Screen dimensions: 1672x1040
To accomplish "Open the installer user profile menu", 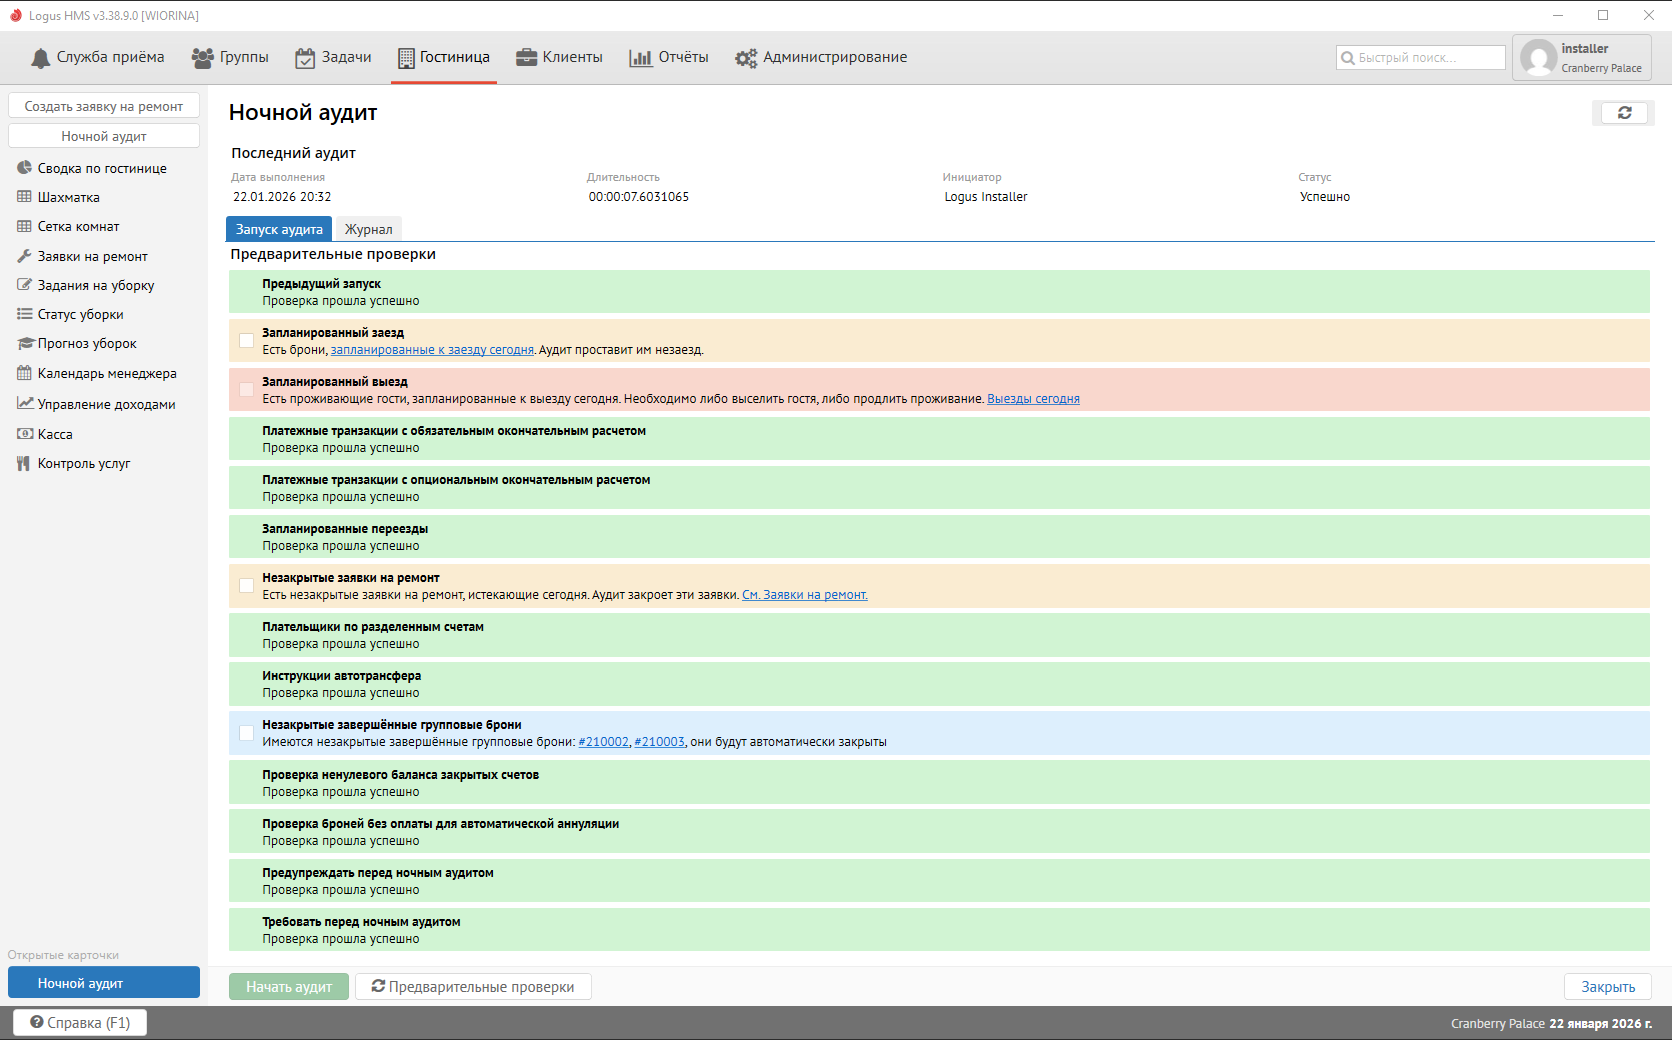I will tap(1582, 58).
